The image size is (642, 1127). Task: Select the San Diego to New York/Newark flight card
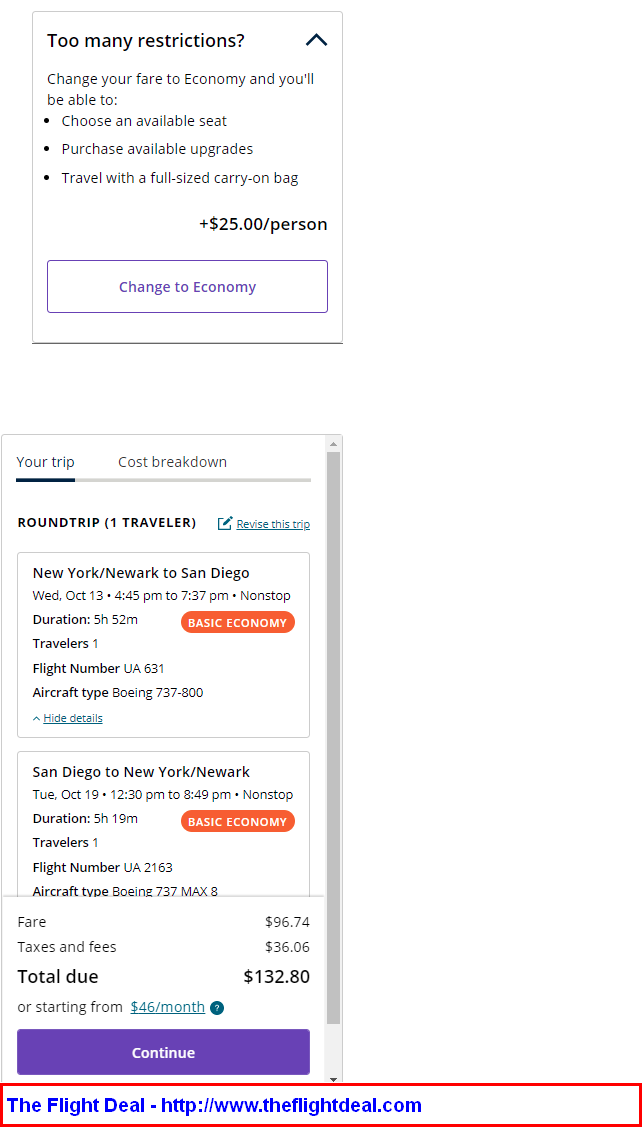coord(163,824)
